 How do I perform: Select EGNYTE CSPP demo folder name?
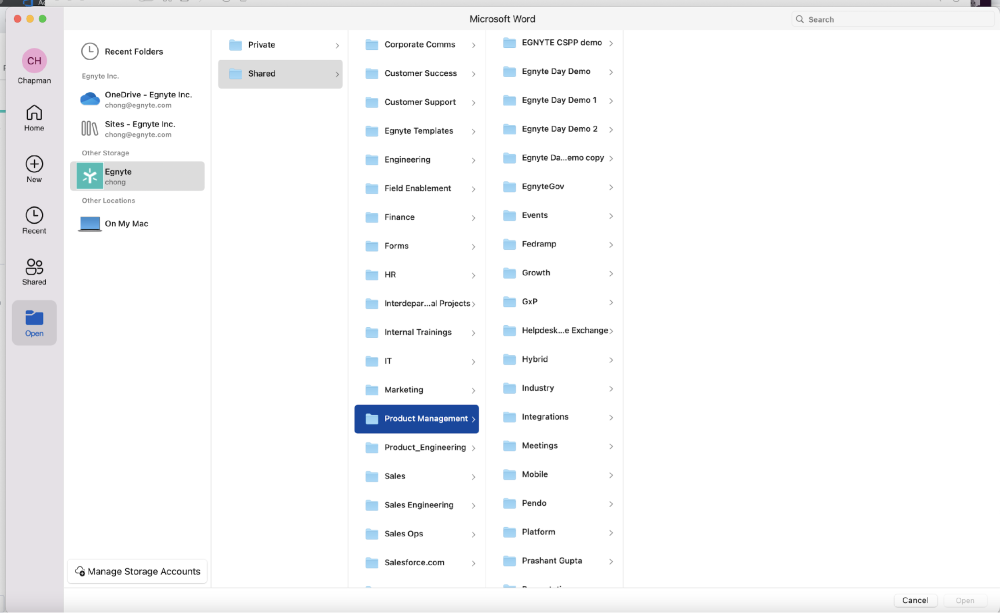(562, 43)
